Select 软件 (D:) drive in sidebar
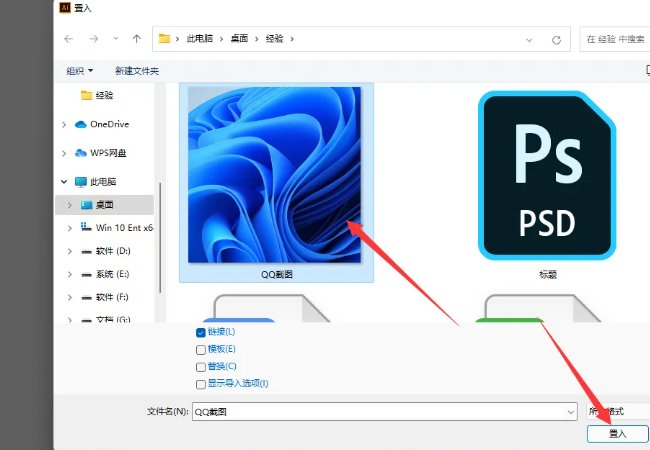This screenshot has height=450, width=650. click(x=106, y=251)
